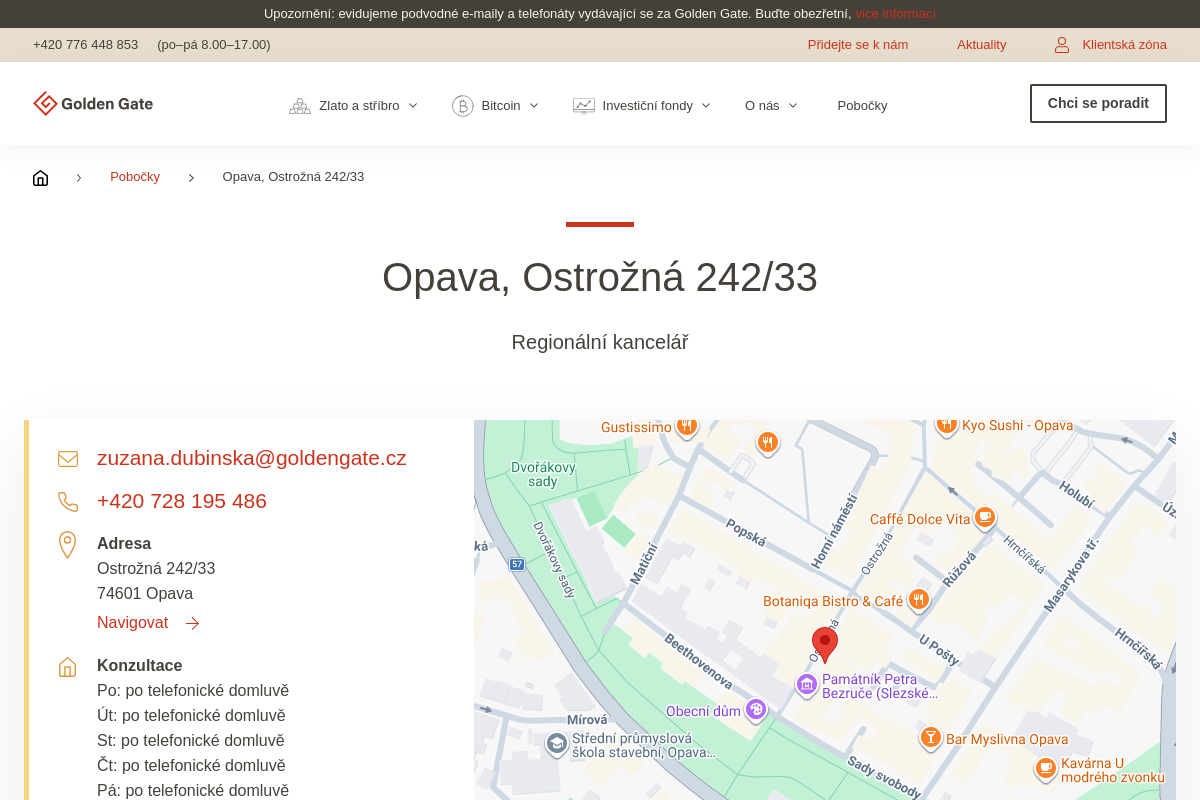Click the envelope icon beside the e-mail address
This screenshot has width=1200, height=800.
coord(68,459)
